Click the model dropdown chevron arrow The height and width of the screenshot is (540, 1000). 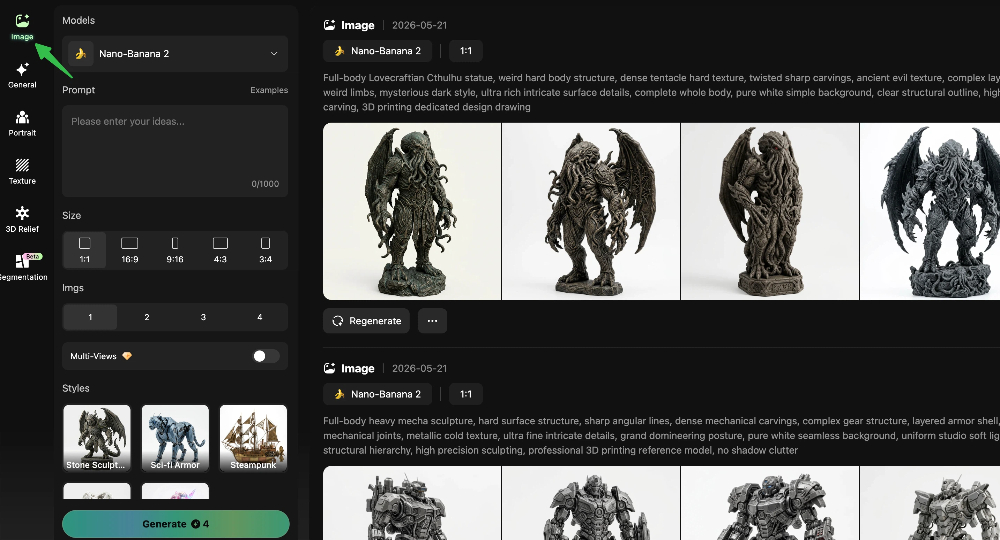[274, 54]
